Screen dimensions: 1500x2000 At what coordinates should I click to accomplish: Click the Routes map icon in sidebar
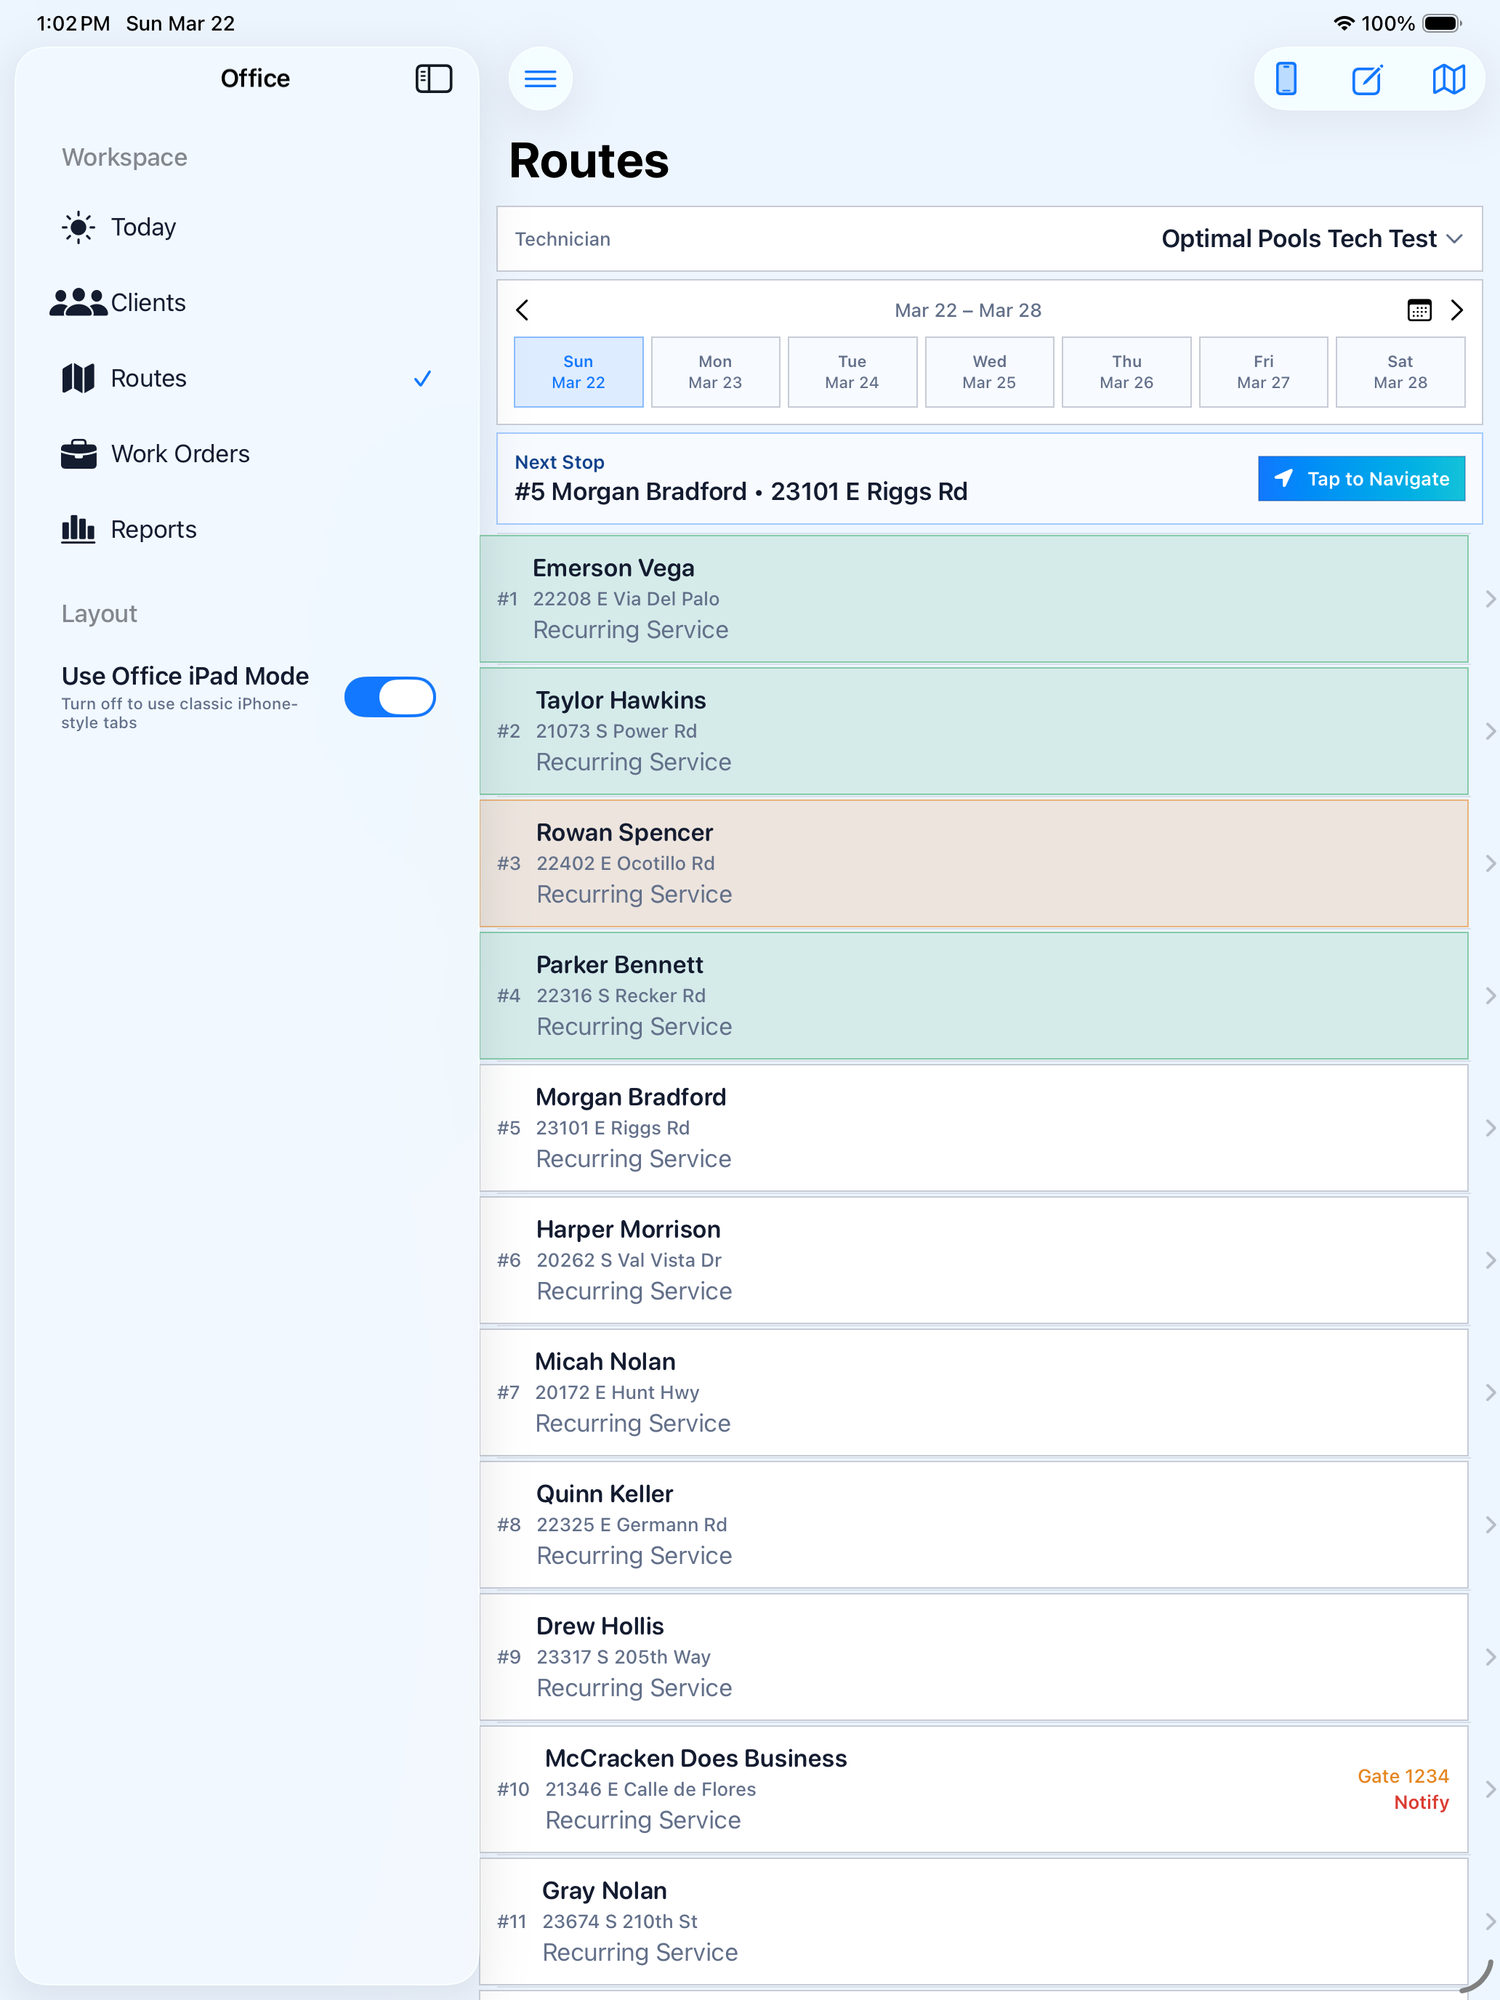(78, 378)
